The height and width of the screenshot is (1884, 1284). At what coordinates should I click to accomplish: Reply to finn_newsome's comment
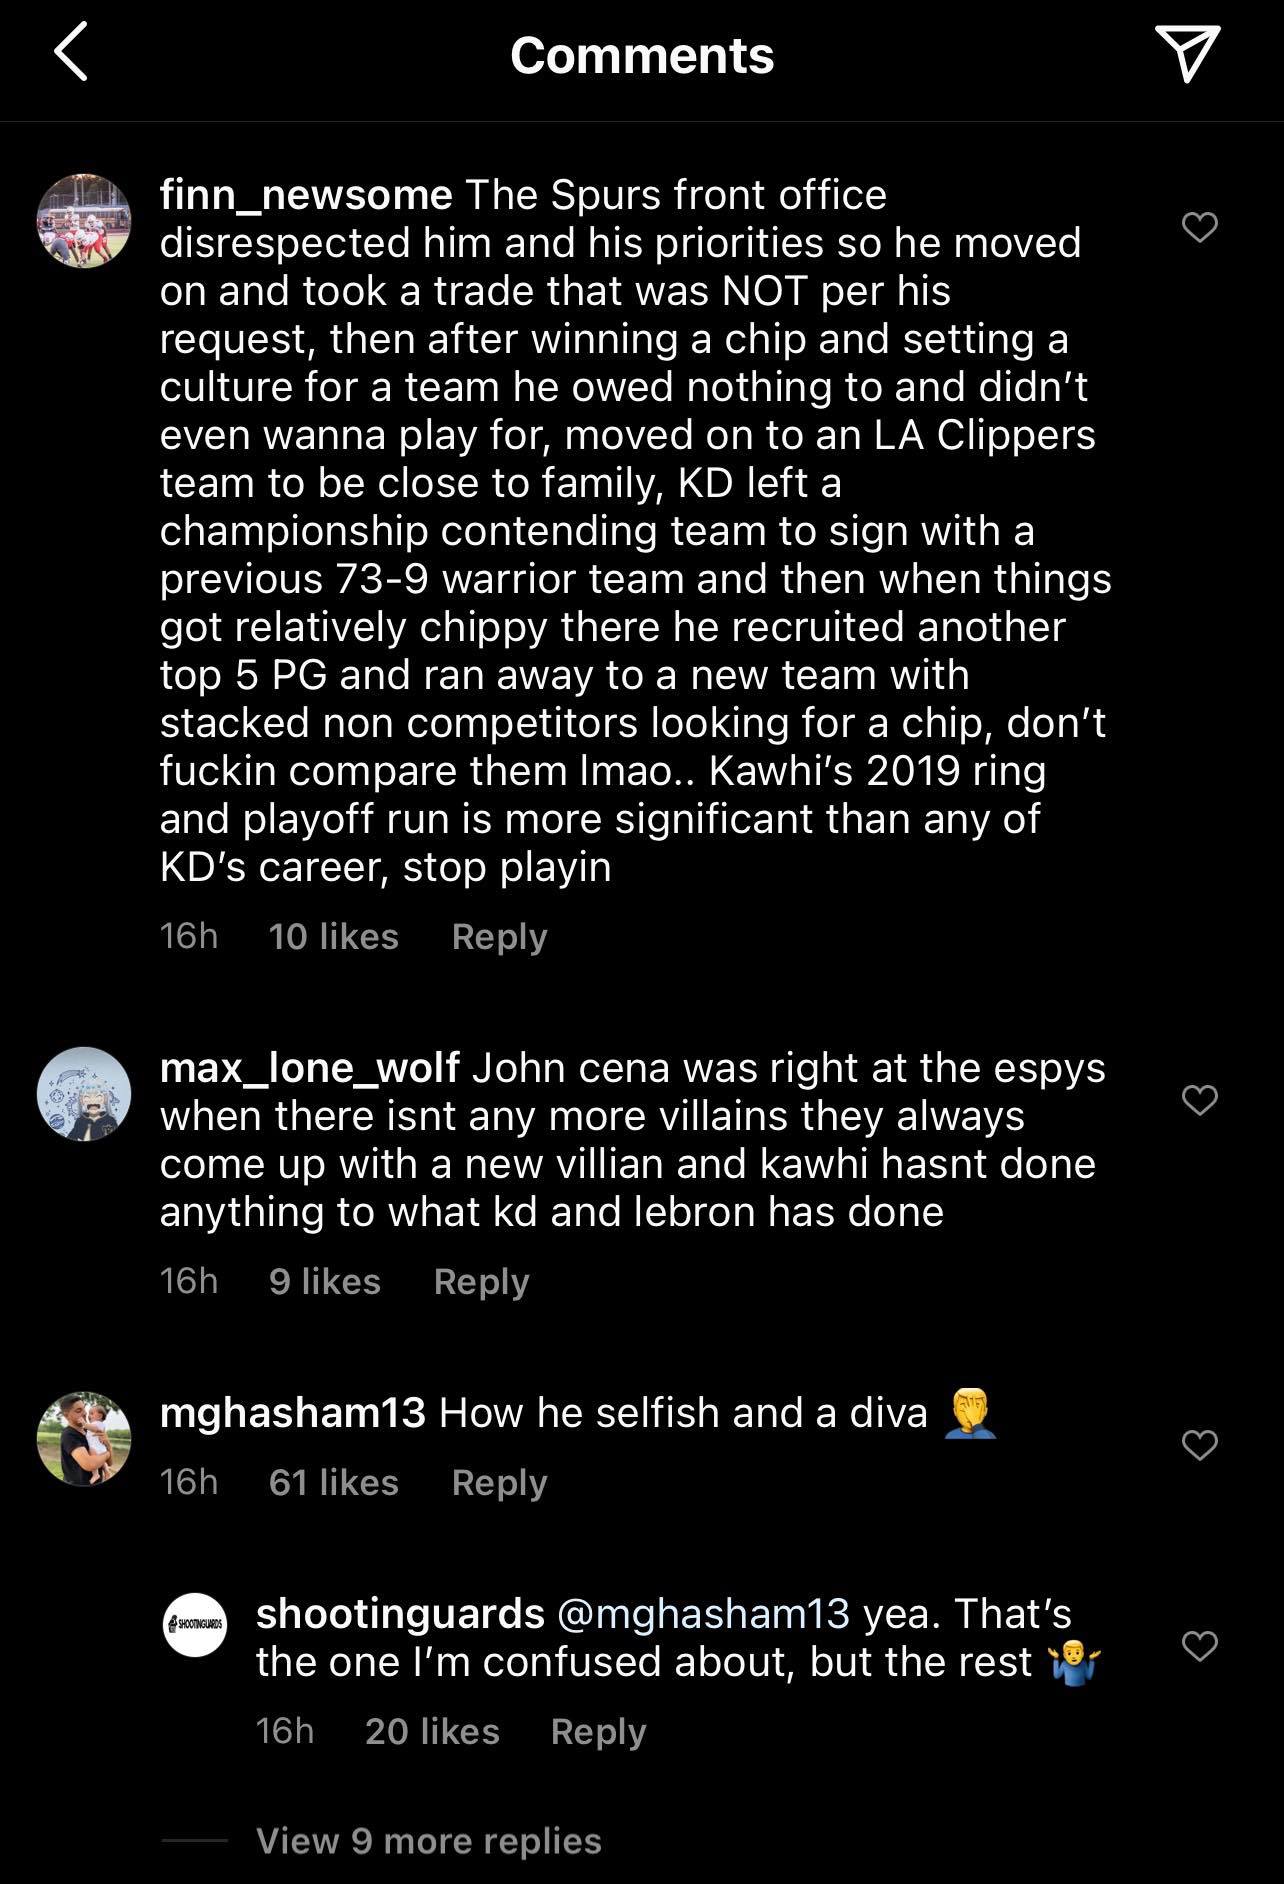[x=499, y=937]
